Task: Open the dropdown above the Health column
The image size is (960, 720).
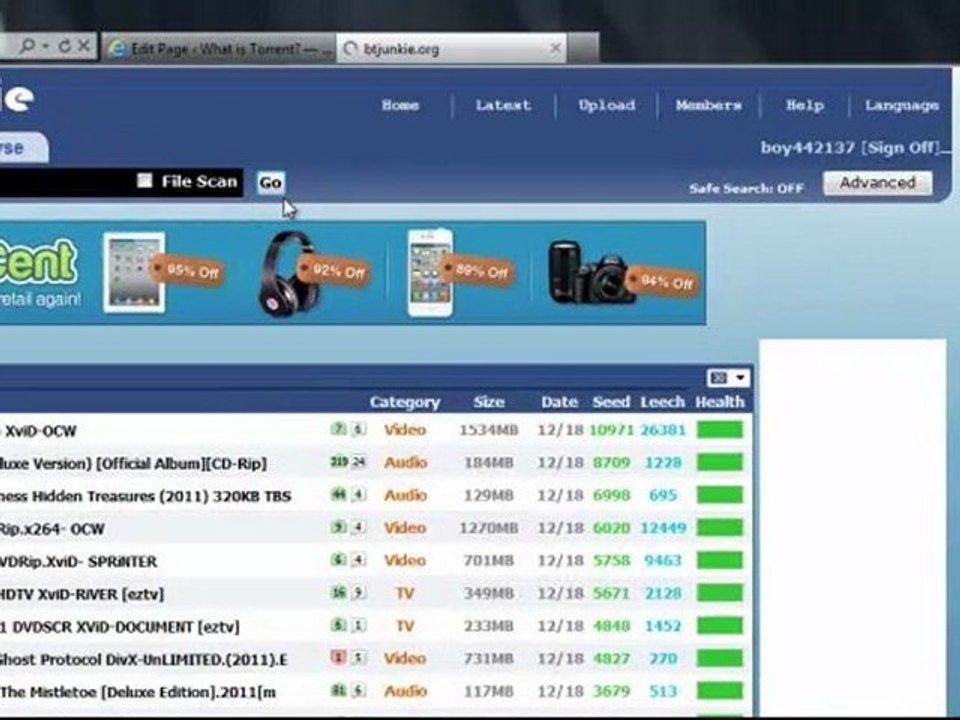Action: tap(727, 378)
